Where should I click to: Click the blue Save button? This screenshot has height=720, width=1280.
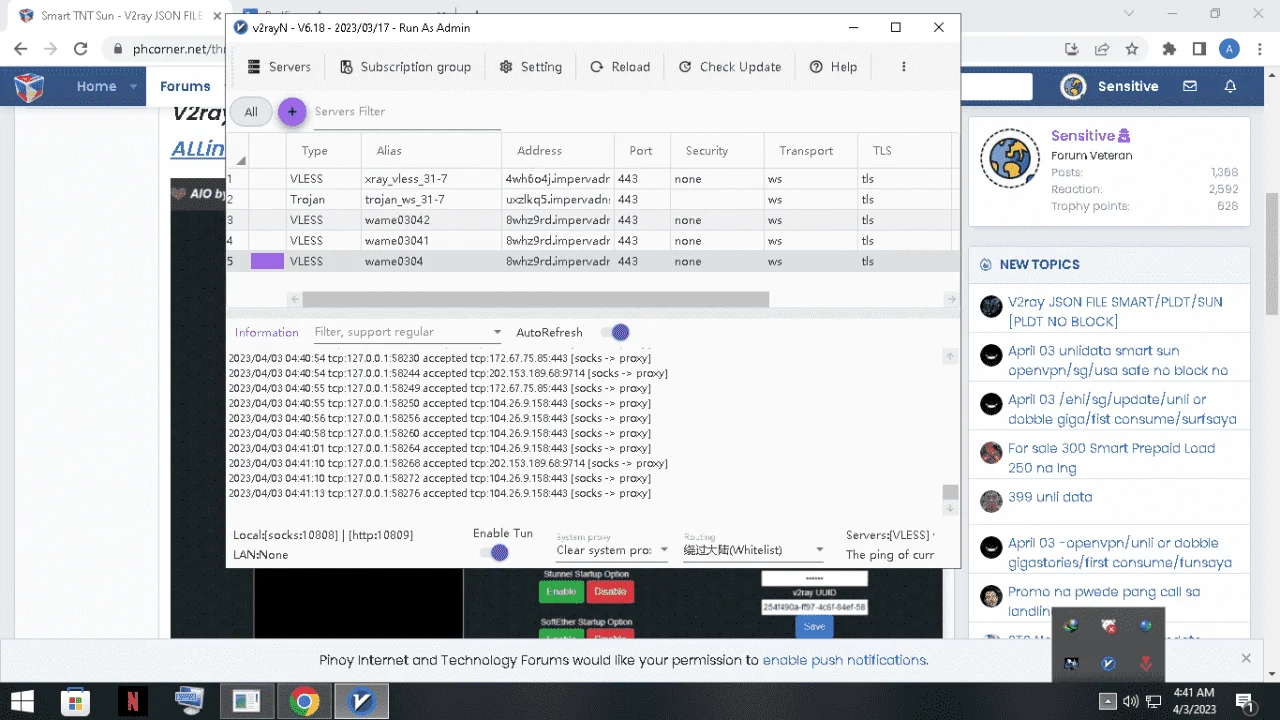[x=814, y=626]
